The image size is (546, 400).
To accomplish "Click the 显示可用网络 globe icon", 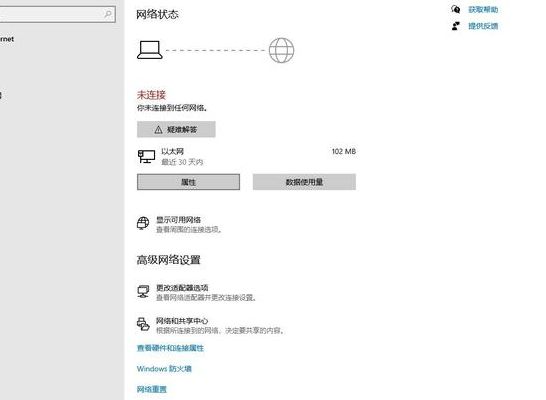I will point(143,223).
